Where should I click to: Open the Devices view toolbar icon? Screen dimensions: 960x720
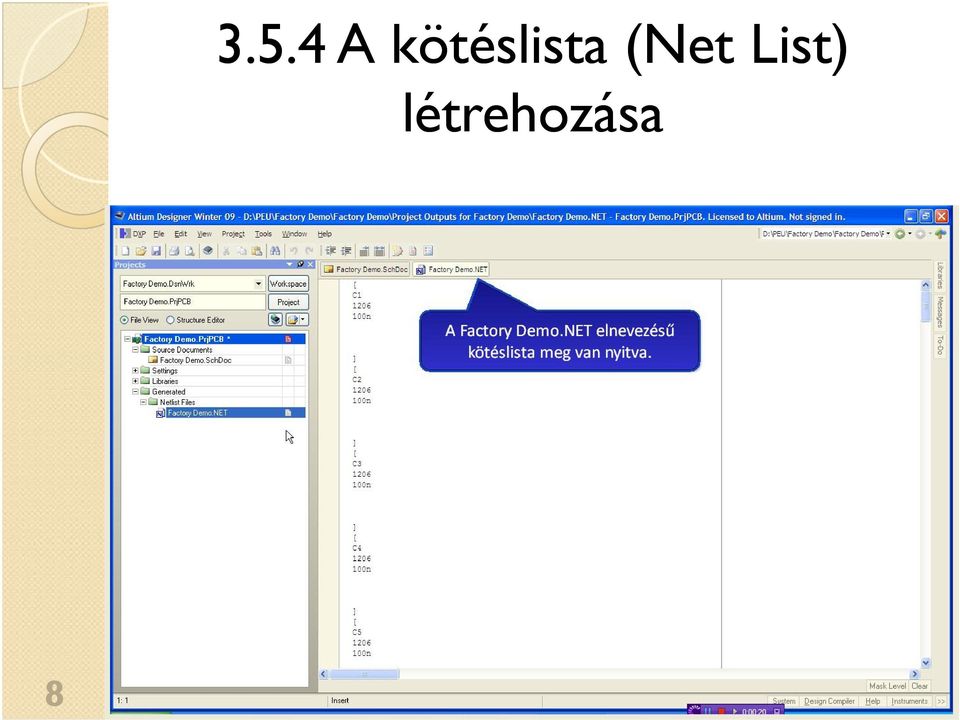point(208,251)
